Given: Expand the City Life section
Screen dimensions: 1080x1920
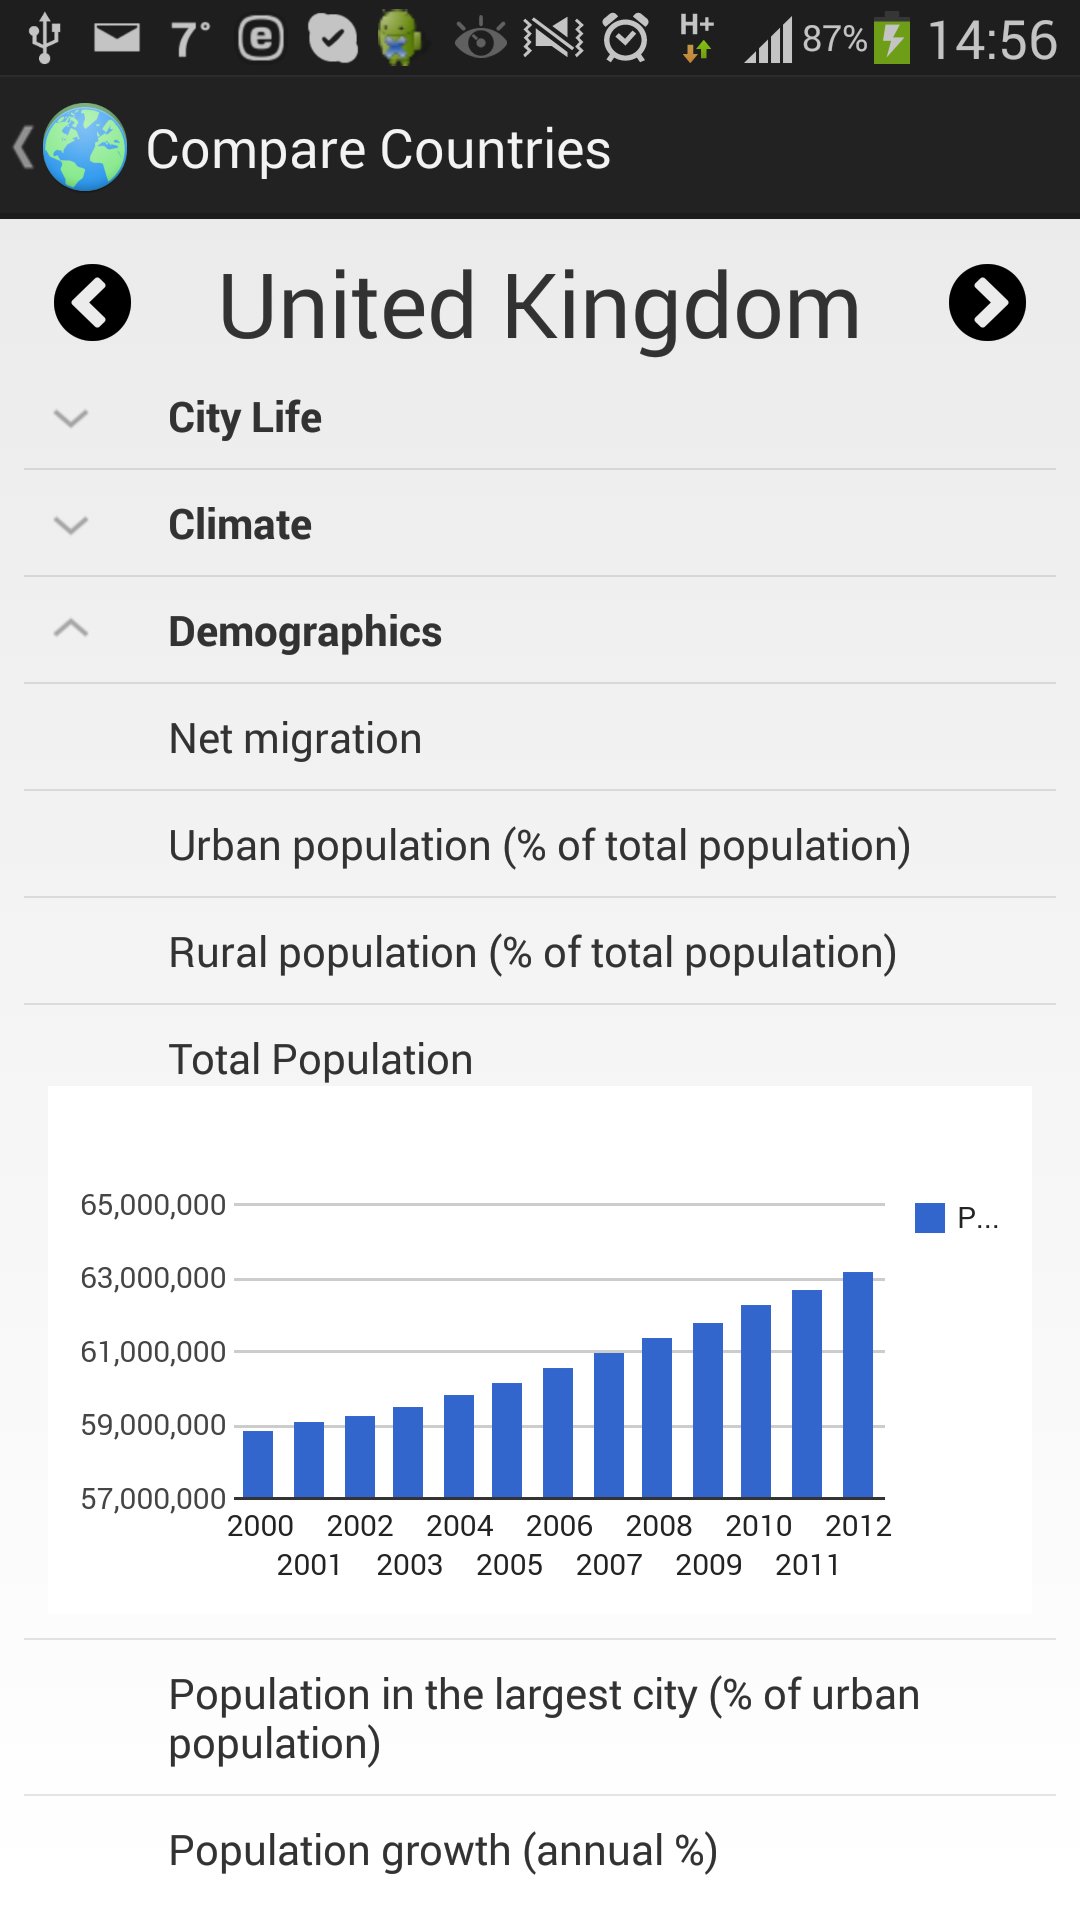Looking at the screenshot, I should [x=540, y=417].
